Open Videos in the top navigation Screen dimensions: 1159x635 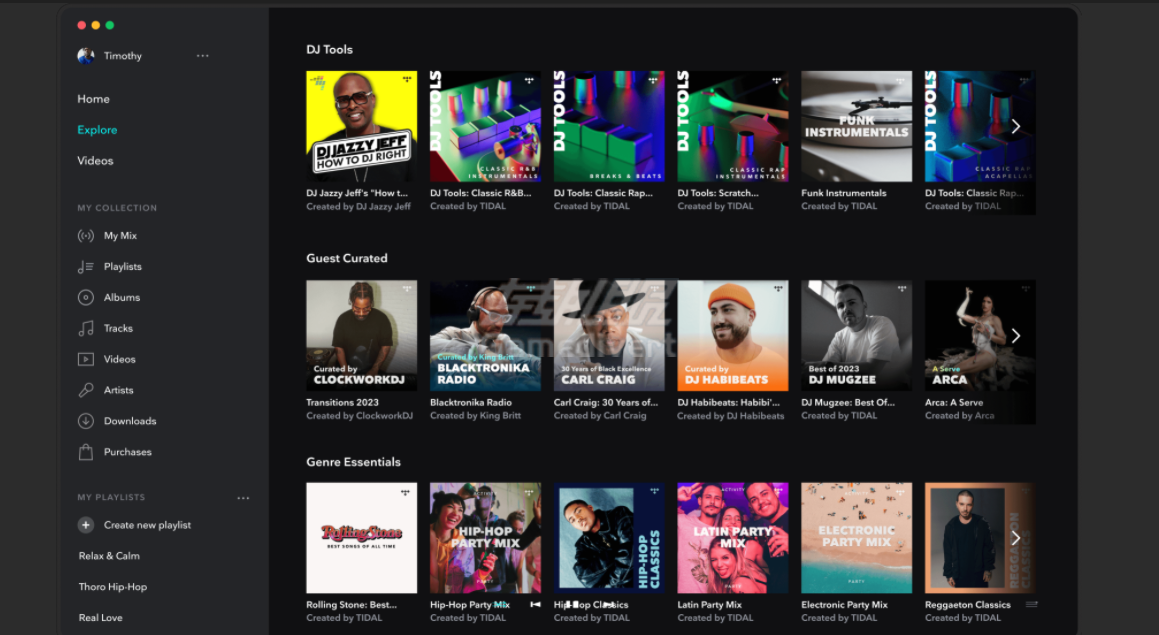point(95,161)
